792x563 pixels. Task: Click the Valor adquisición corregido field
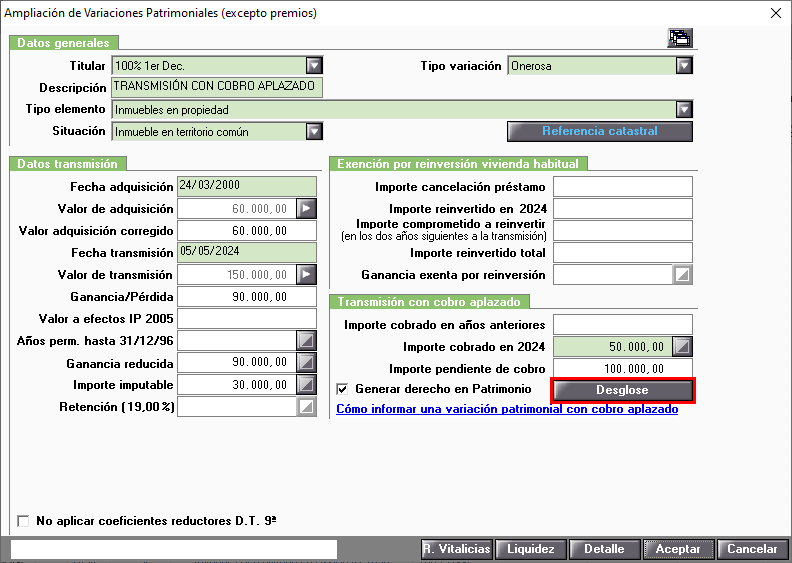click(x=247, y=231)
